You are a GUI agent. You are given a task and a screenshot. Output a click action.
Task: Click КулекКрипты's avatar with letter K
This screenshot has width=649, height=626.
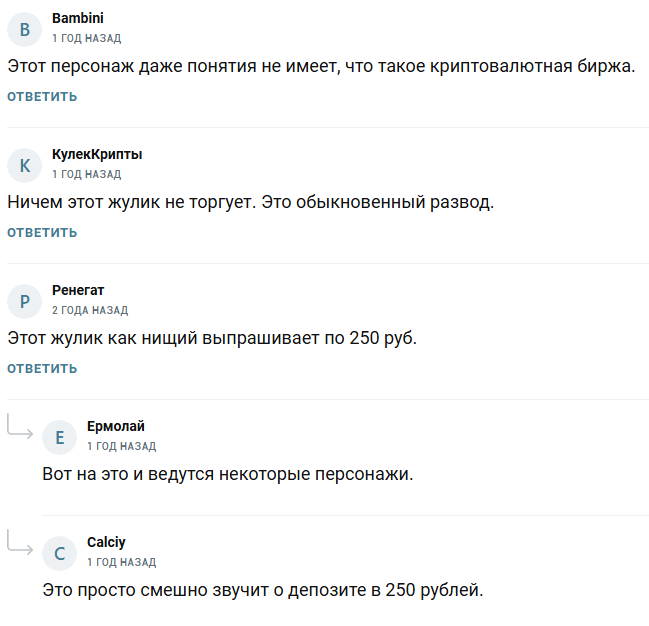point(25,165)
